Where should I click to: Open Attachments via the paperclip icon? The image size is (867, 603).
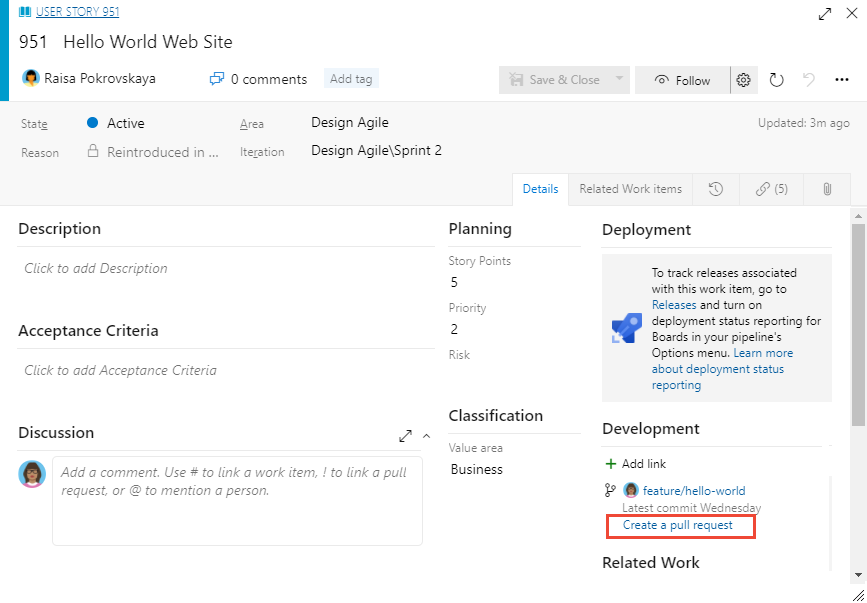point(827,189)
